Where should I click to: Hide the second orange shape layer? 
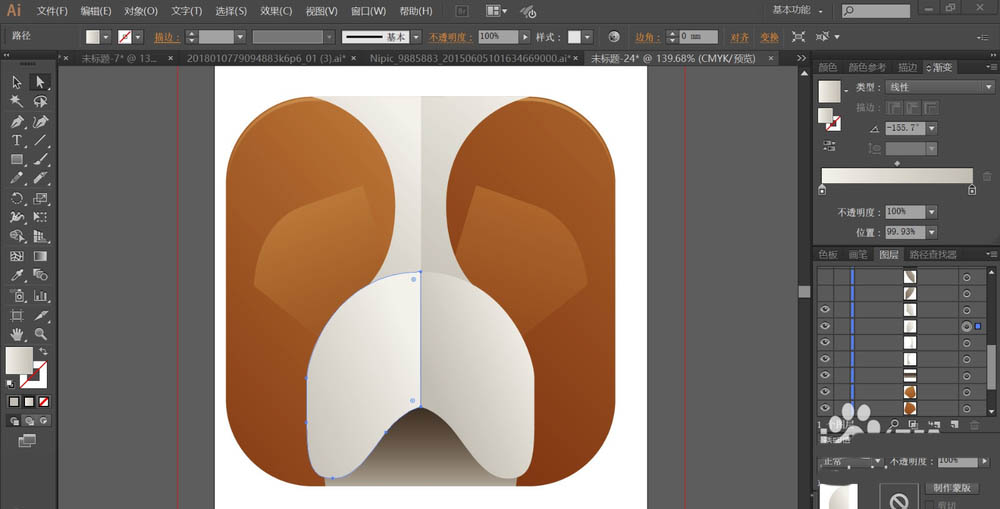825,392
